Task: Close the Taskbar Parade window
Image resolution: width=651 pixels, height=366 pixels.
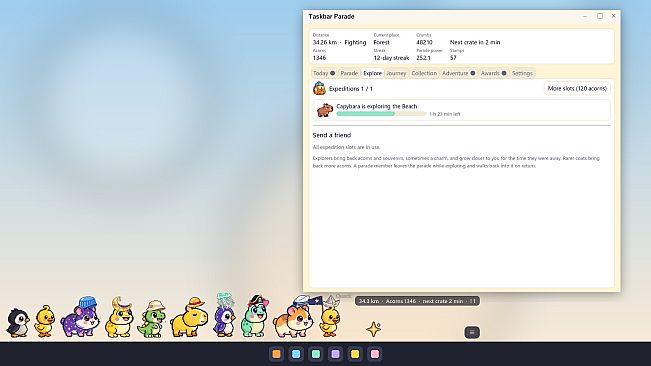Action: pyautogui.click(x=614, y=16)
